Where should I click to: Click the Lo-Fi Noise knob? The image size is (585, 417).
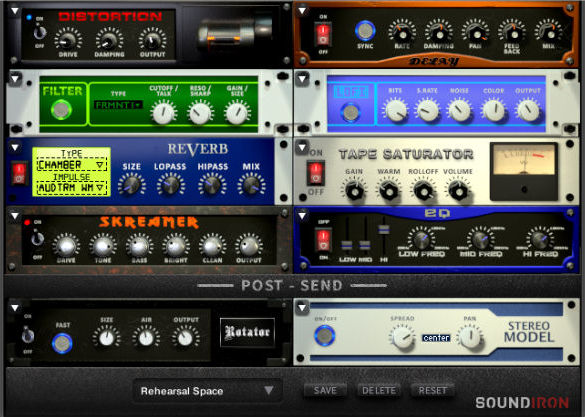point(459,111)
